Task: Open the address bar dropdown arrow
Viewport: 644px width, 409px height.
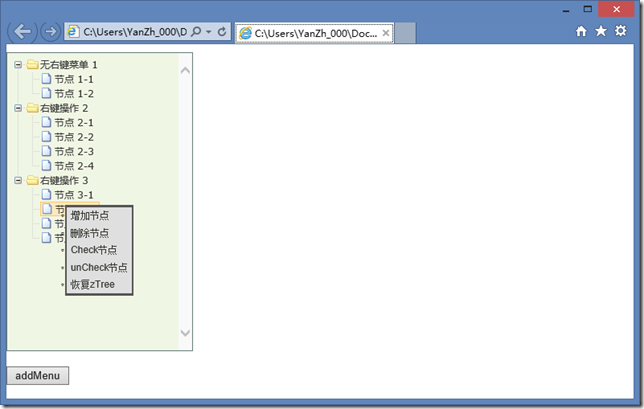Action: pyautogui.click(x=209, y=32)
